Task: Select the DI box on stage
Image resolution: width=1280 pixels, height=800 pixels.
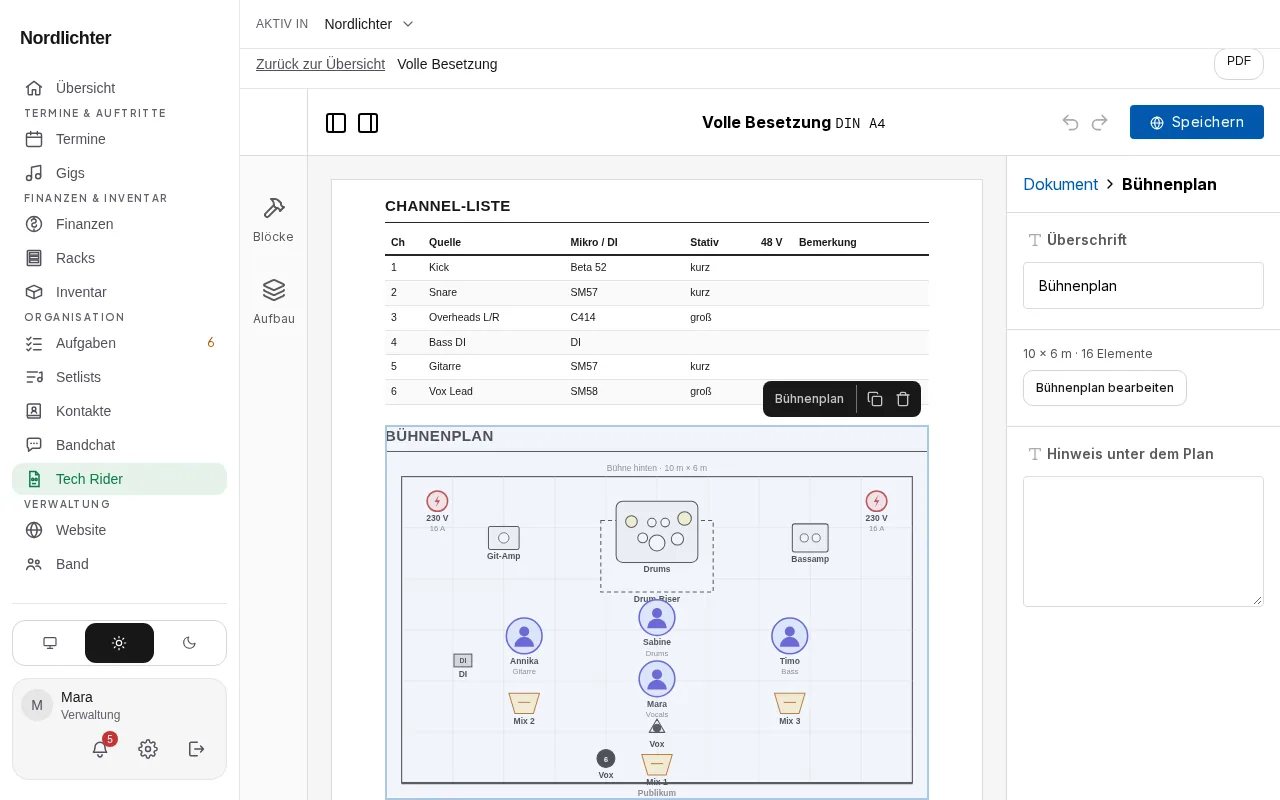Action: tap(463, 661)
